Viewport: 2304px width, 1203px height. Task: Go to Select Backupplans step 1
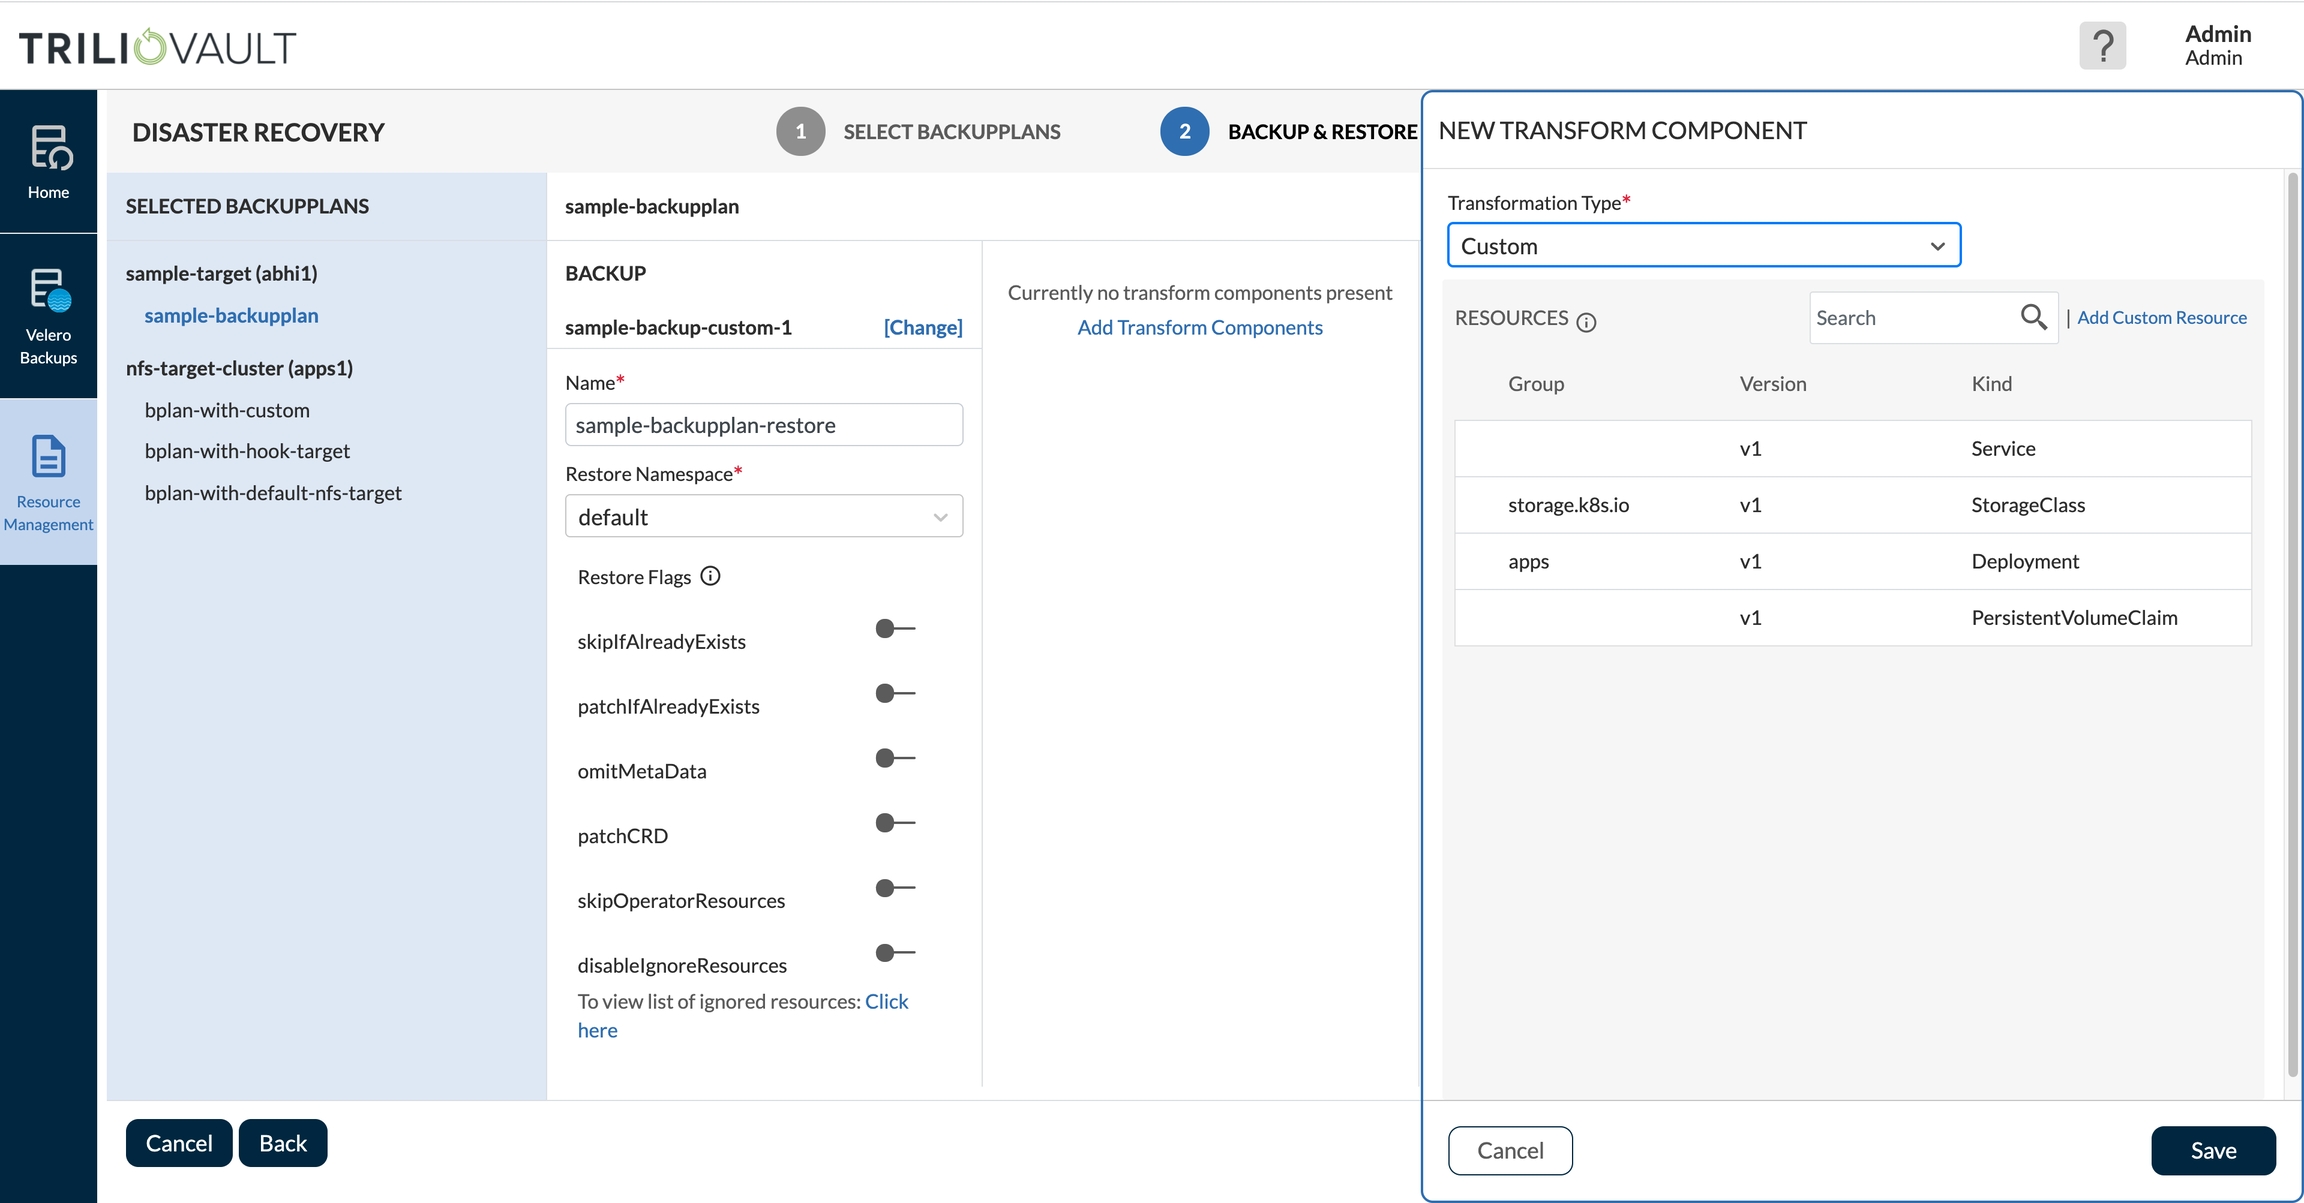pyautogui.click(x=801, y=132)
